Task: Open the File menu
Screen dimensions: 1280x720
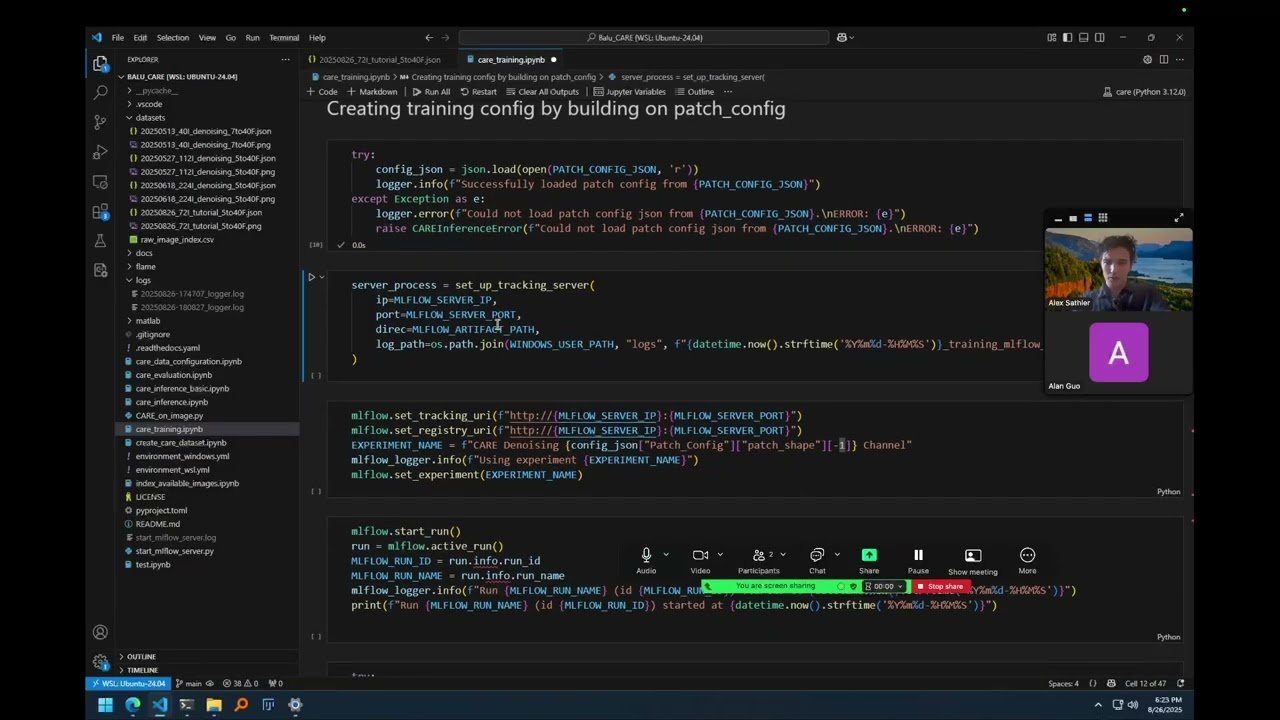Action: point(117,38)
